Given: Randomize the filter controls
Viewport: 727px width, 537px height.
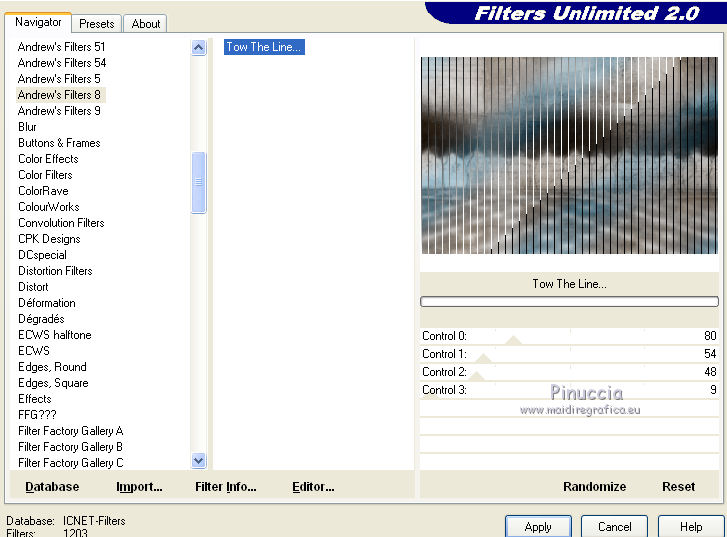Looking at the screenshot, I should click(x=594, y=486).
